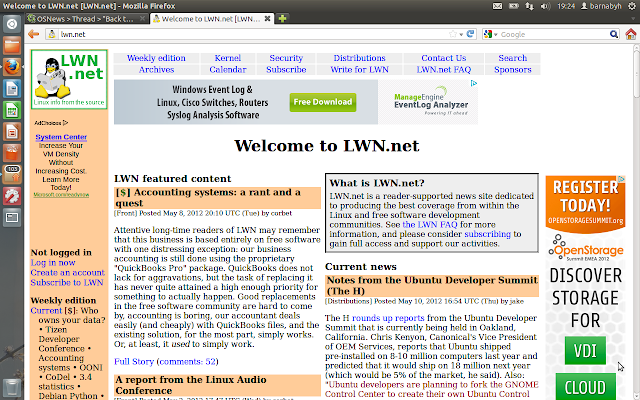Click the site identity icon in URL bar
The height and width of the screenshot is (400, 640).
click(x=52, y=34)
